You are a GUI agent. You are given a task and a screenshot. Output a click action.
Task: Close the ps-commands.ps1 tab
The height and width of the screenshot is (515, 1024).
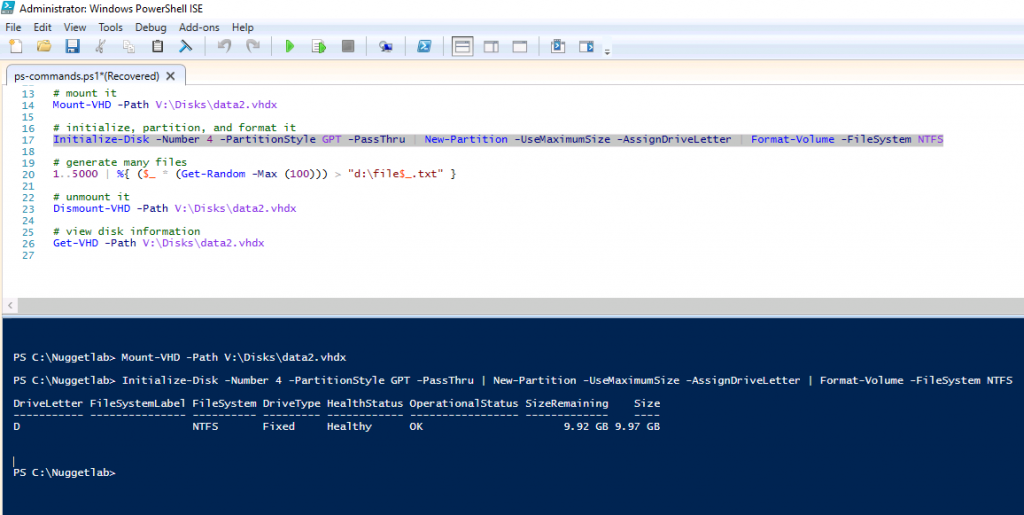point(170,76)
